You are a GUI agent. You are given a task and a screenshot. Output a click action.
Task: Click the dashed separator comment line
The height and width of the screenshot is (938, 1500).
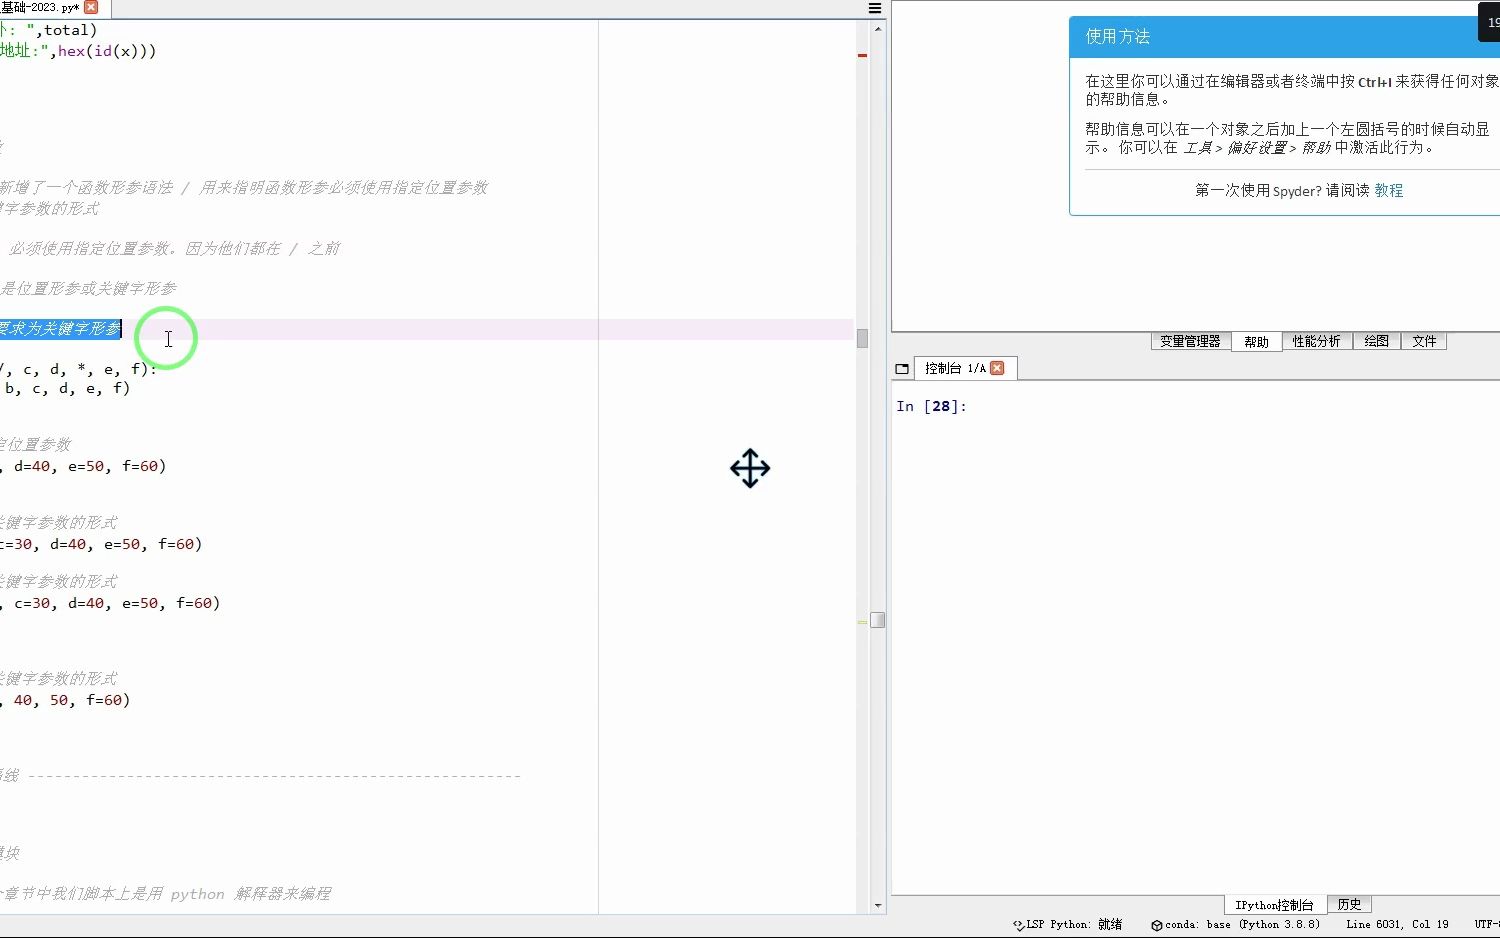point(260,776)
